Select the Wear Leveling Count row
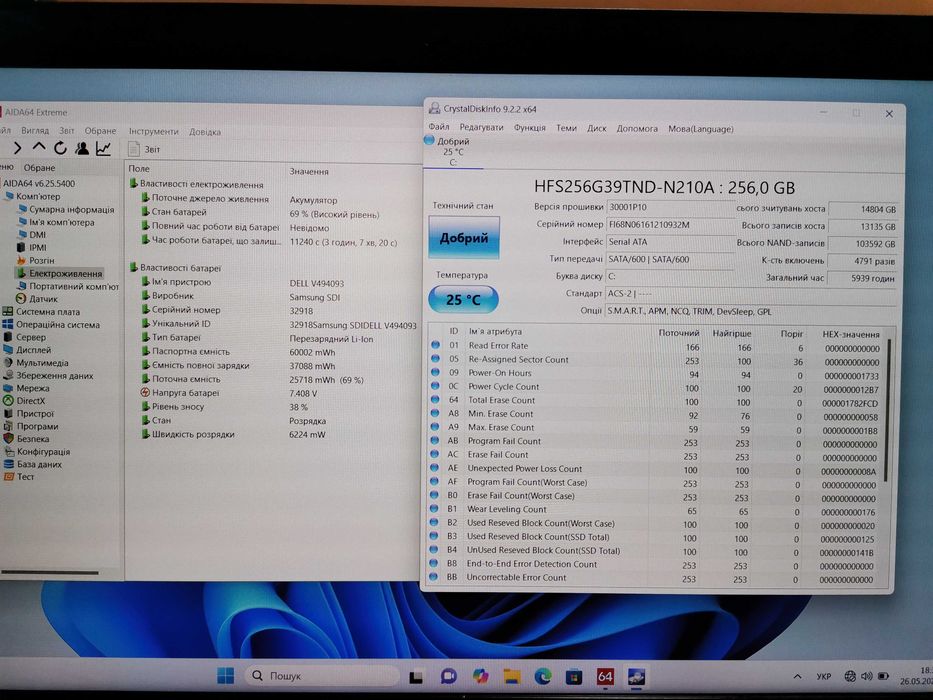Image resolution: width=933 pixels, height=700 pixels. pos(655,510)
